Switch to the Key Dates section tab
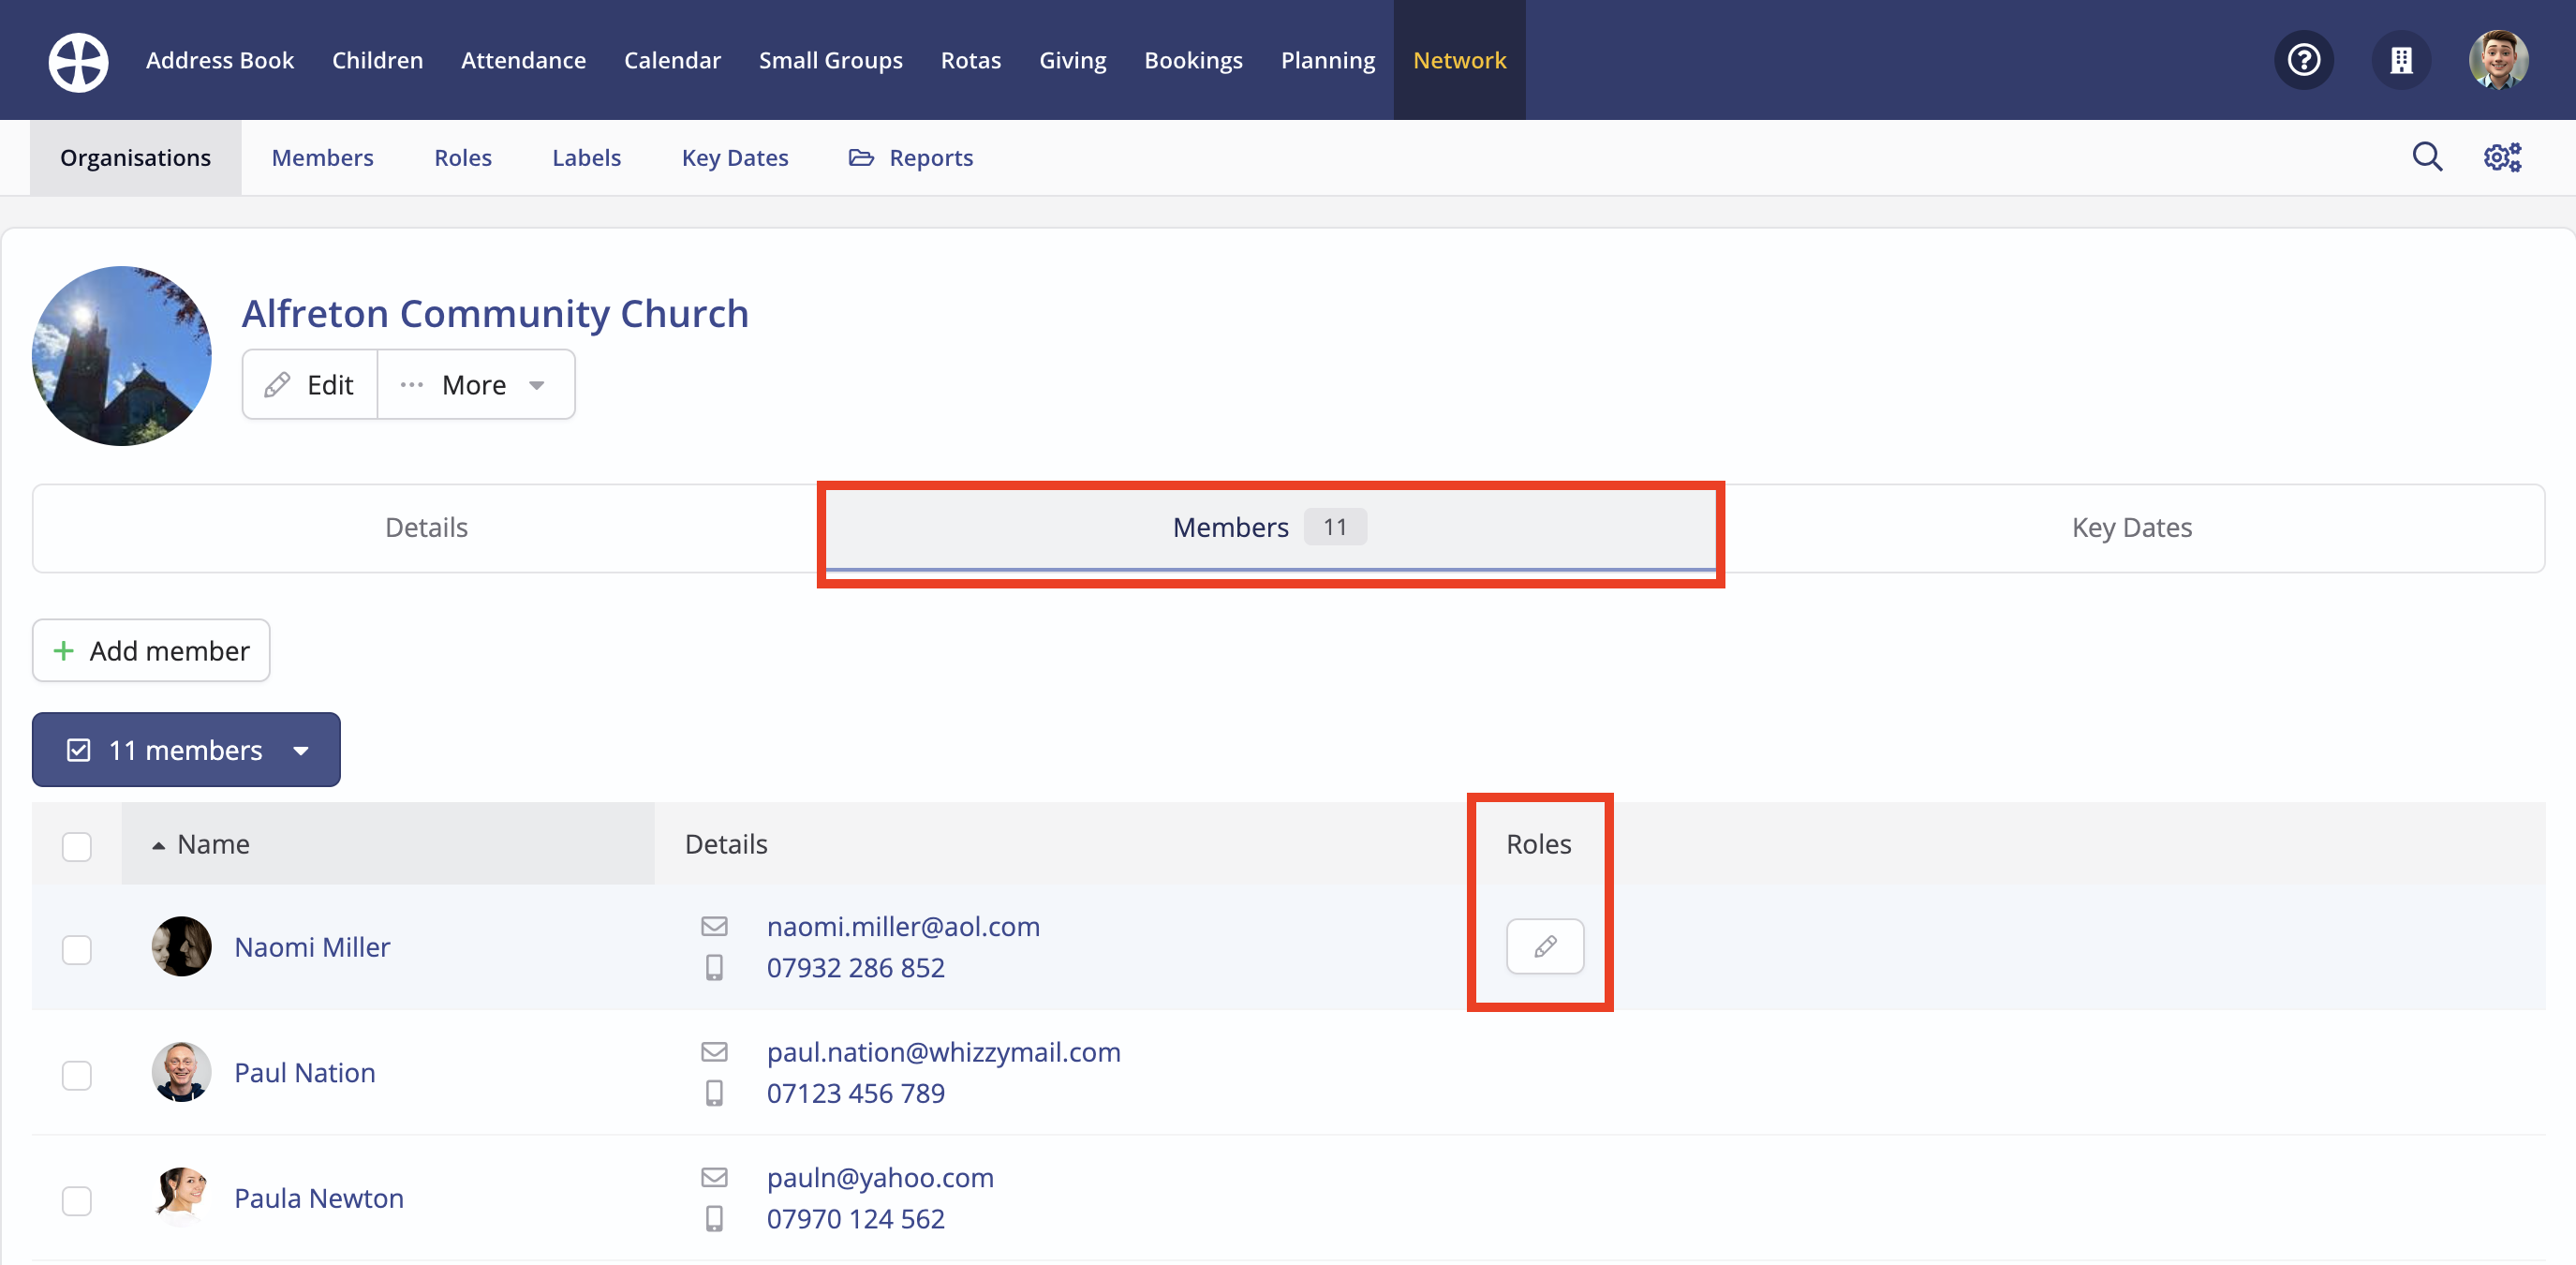Screen dimensions: 2576x1265 pyautogui.click(x=2130, y=528)
